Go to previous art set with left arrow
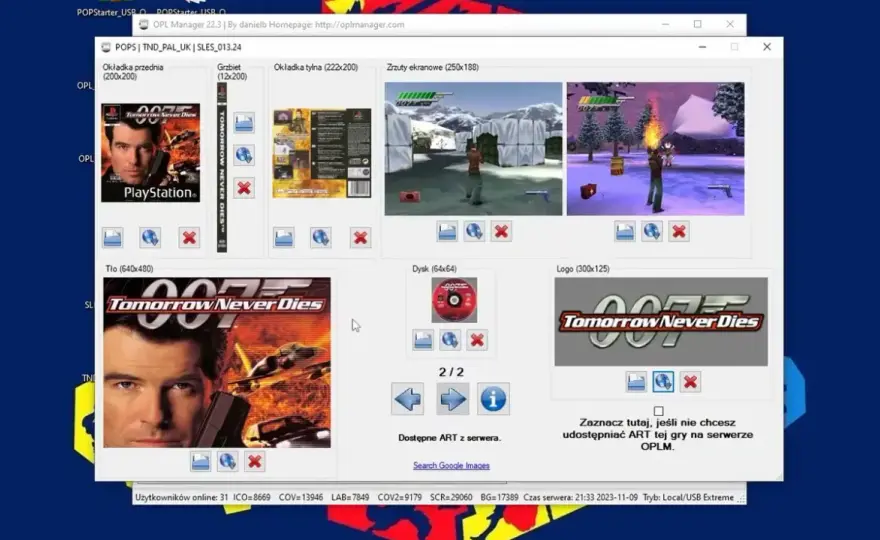 point(407,399)
